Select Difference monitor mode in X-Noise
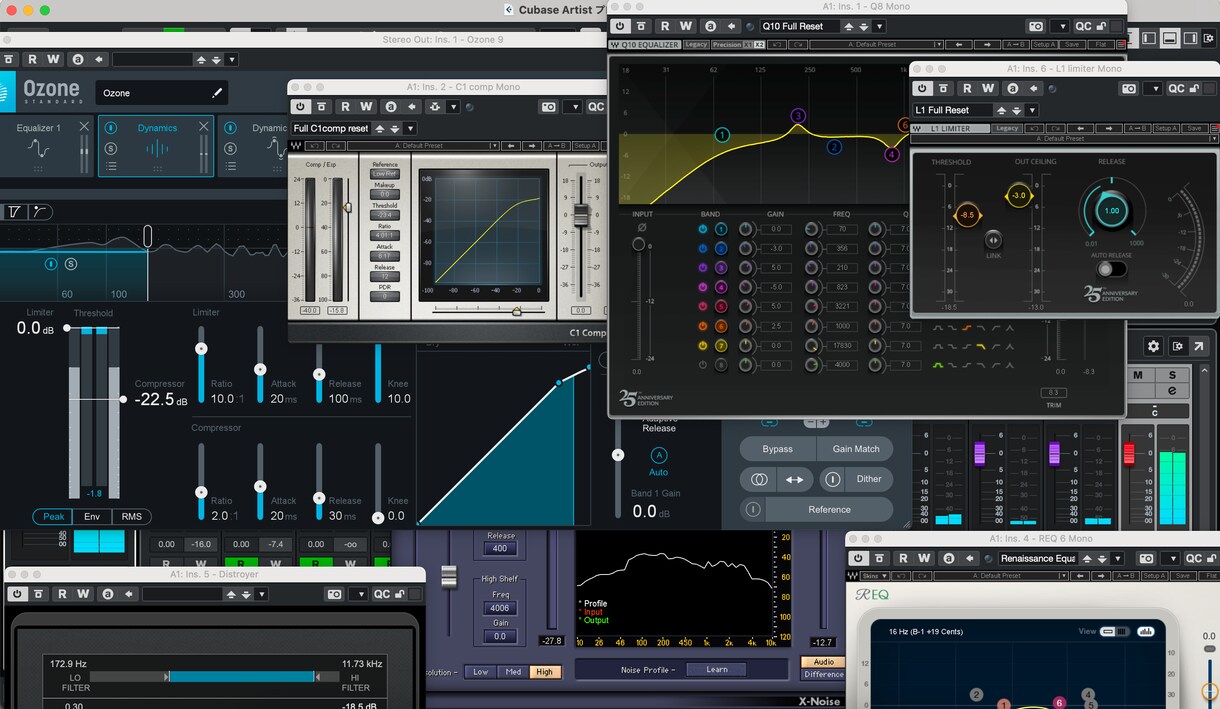This screenshot has height=709, width=1220. coord(823,674)
